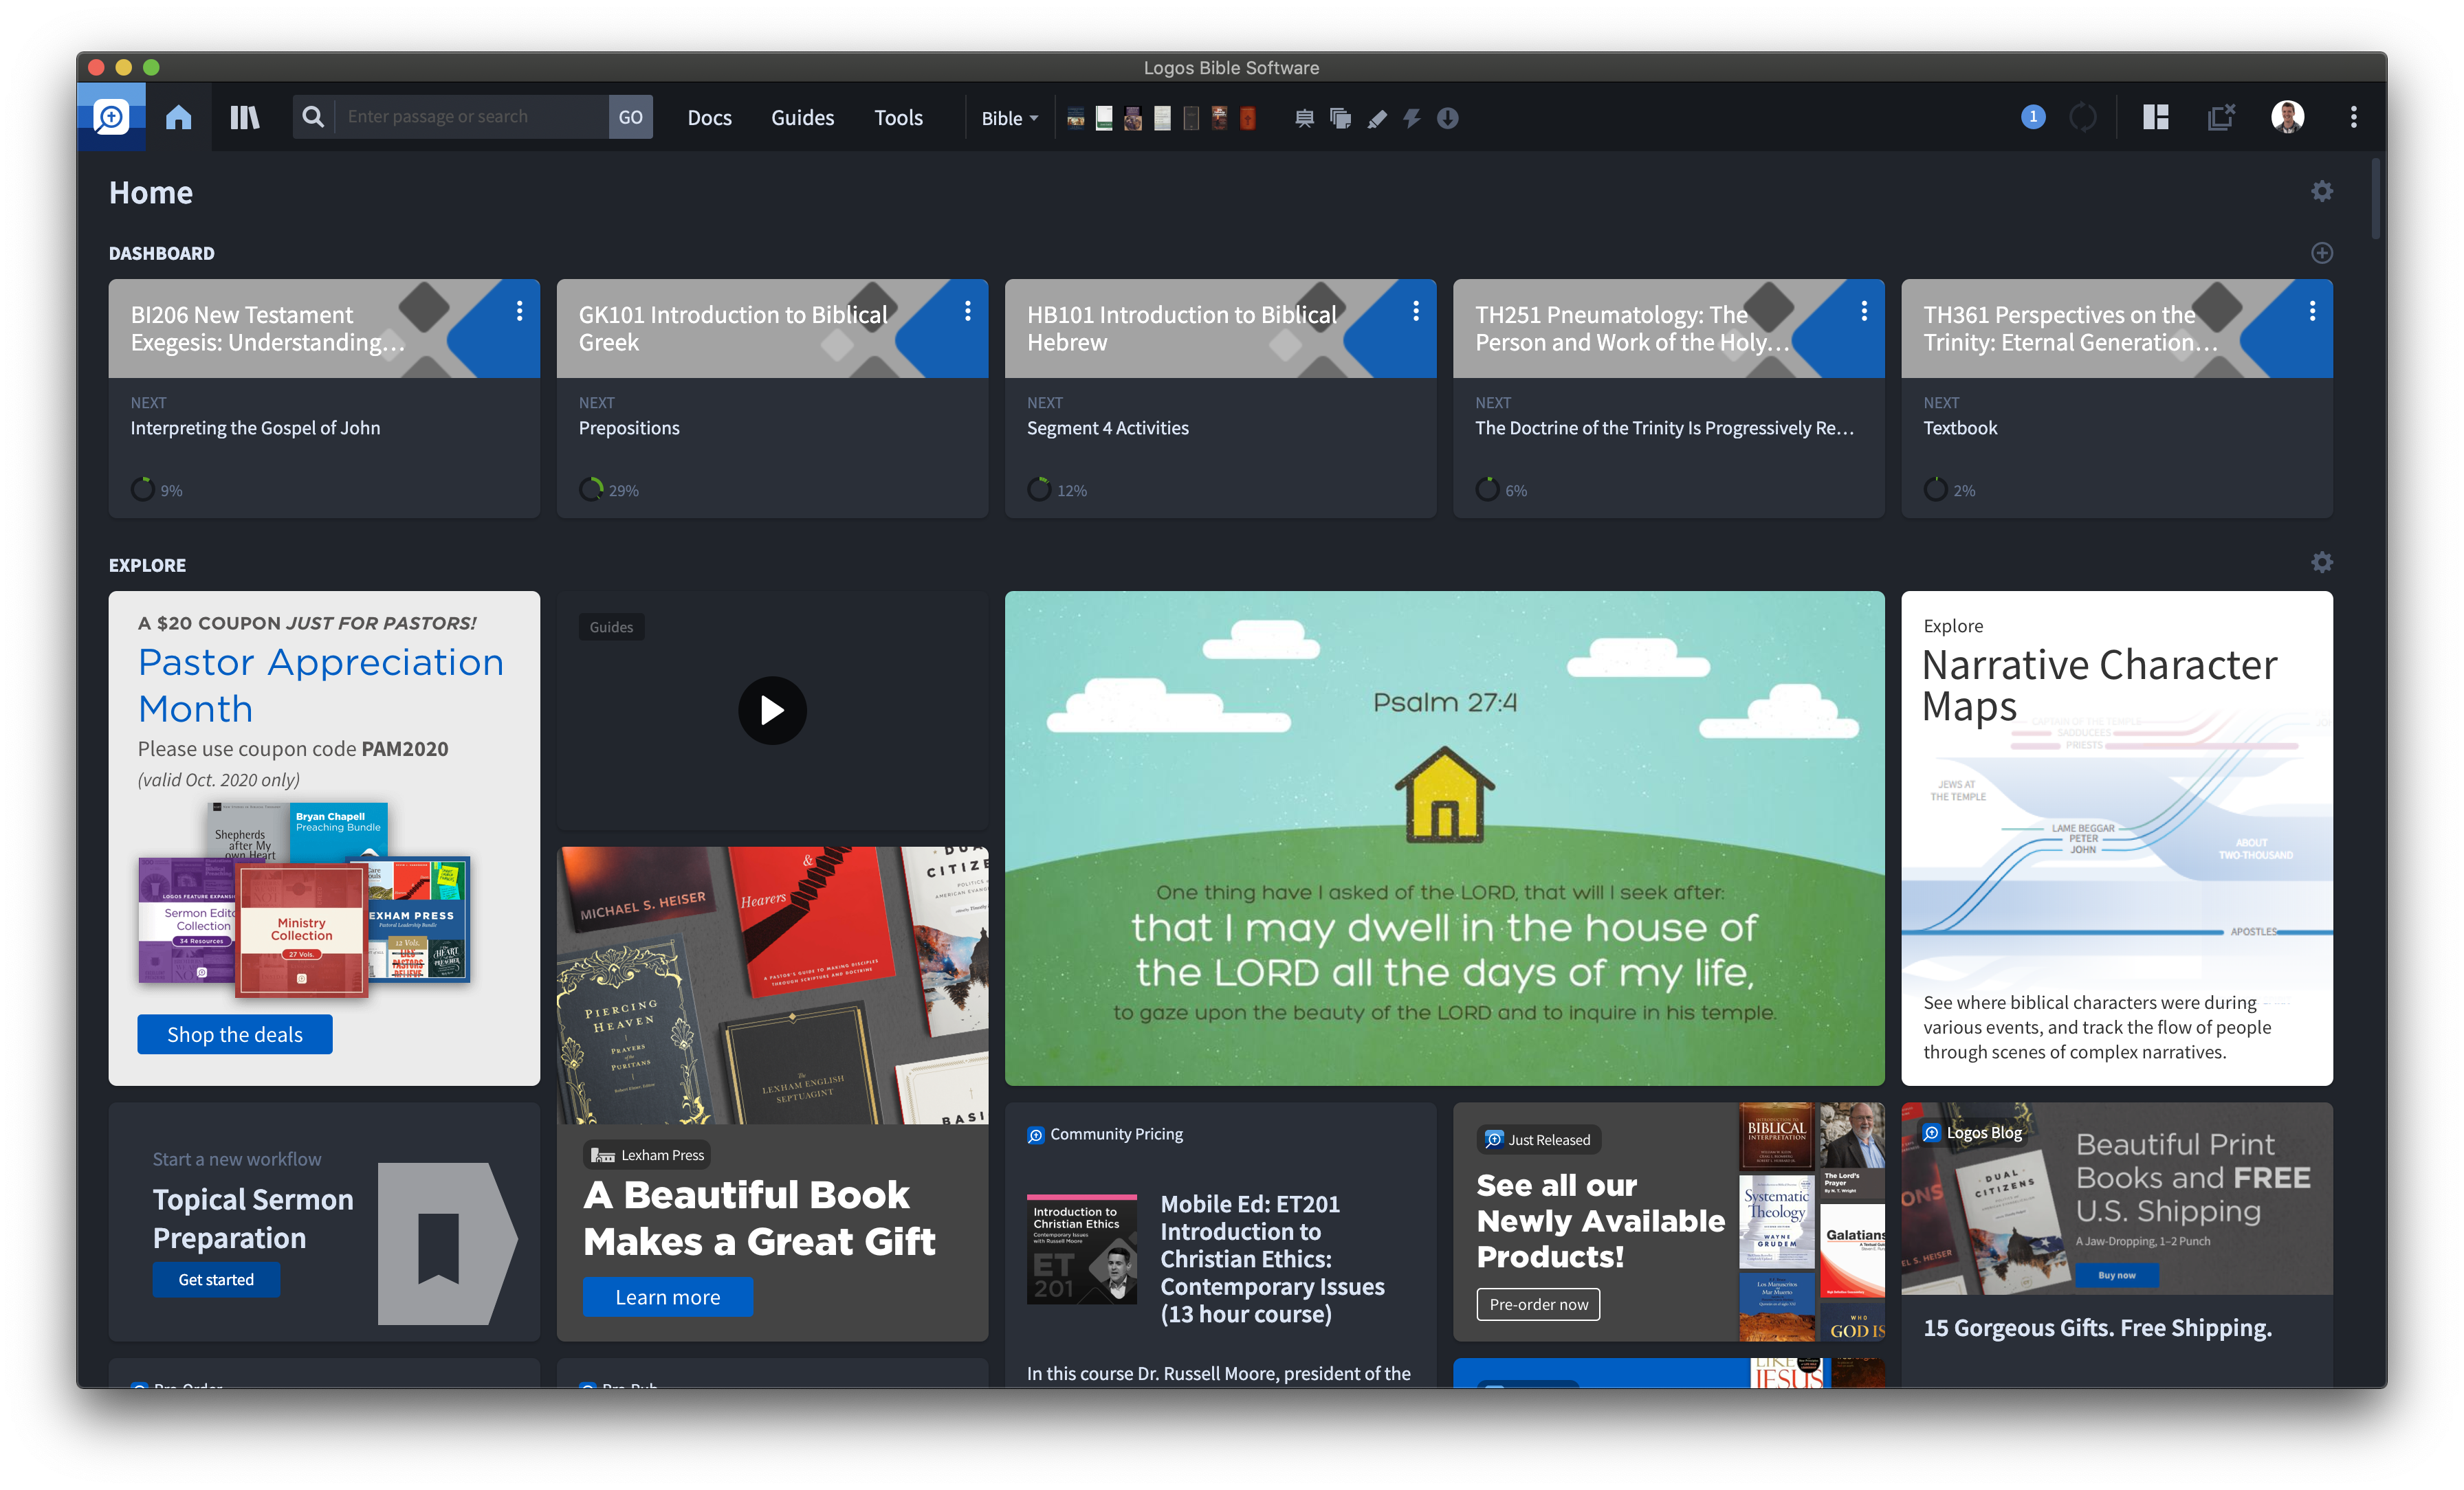The height and width of the screenshot is (1490, 2464).
Task: Open the notifications badge showing 1
Action: point(2032,117)
